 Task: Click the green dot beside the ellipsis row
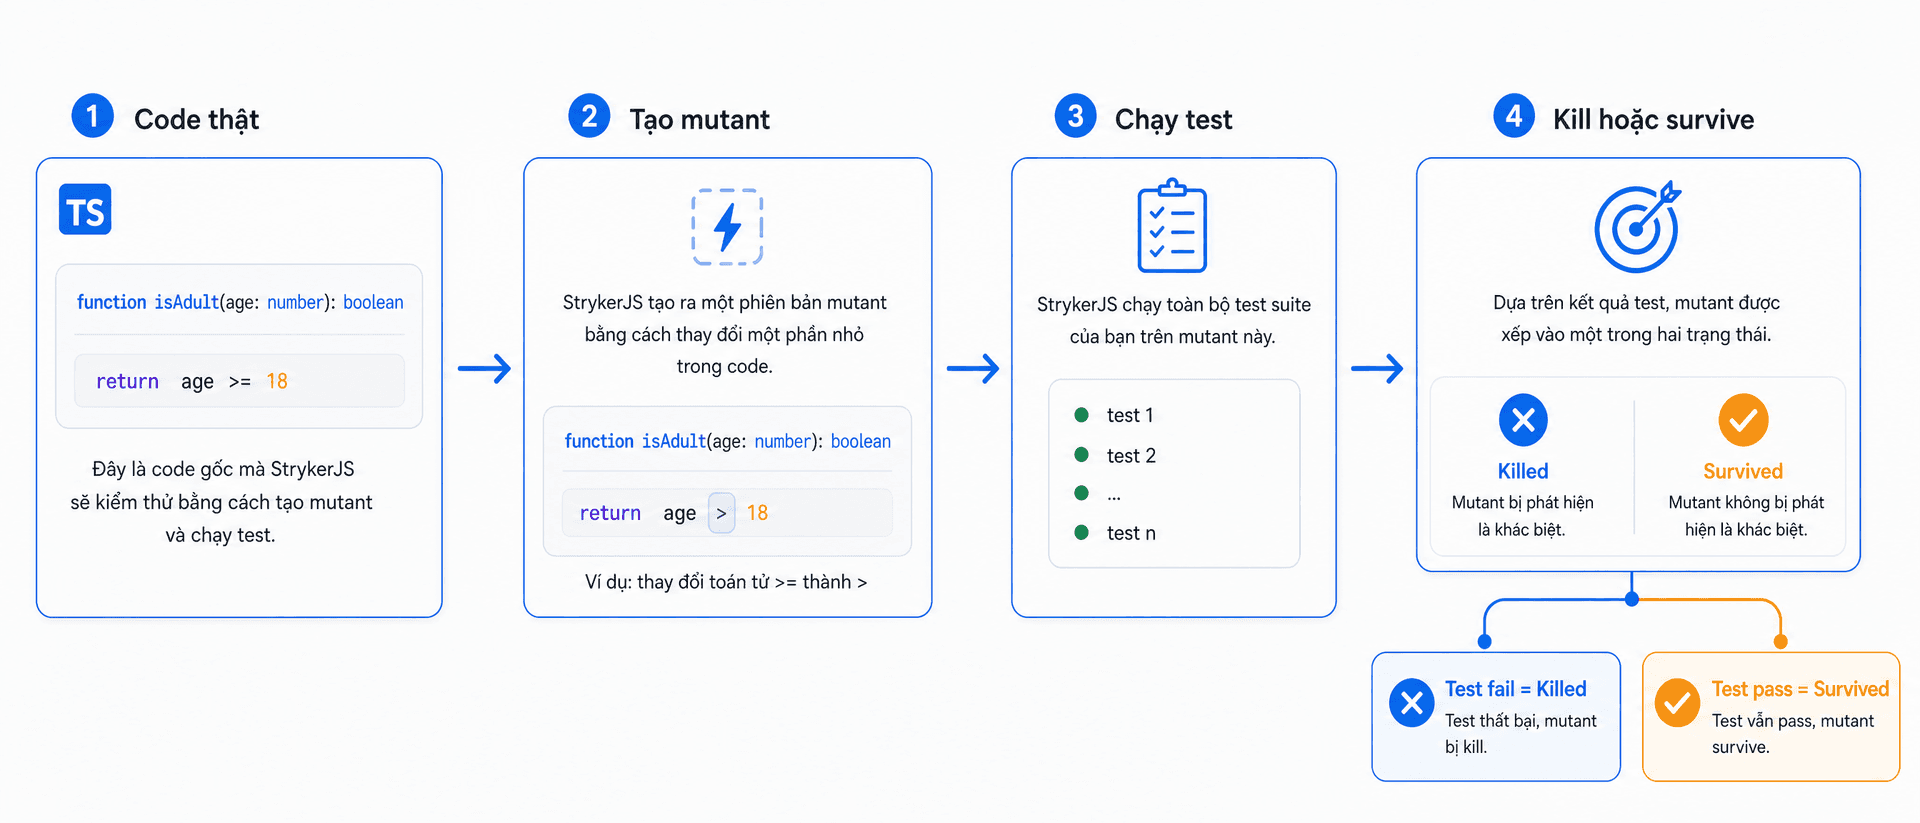1081,493
